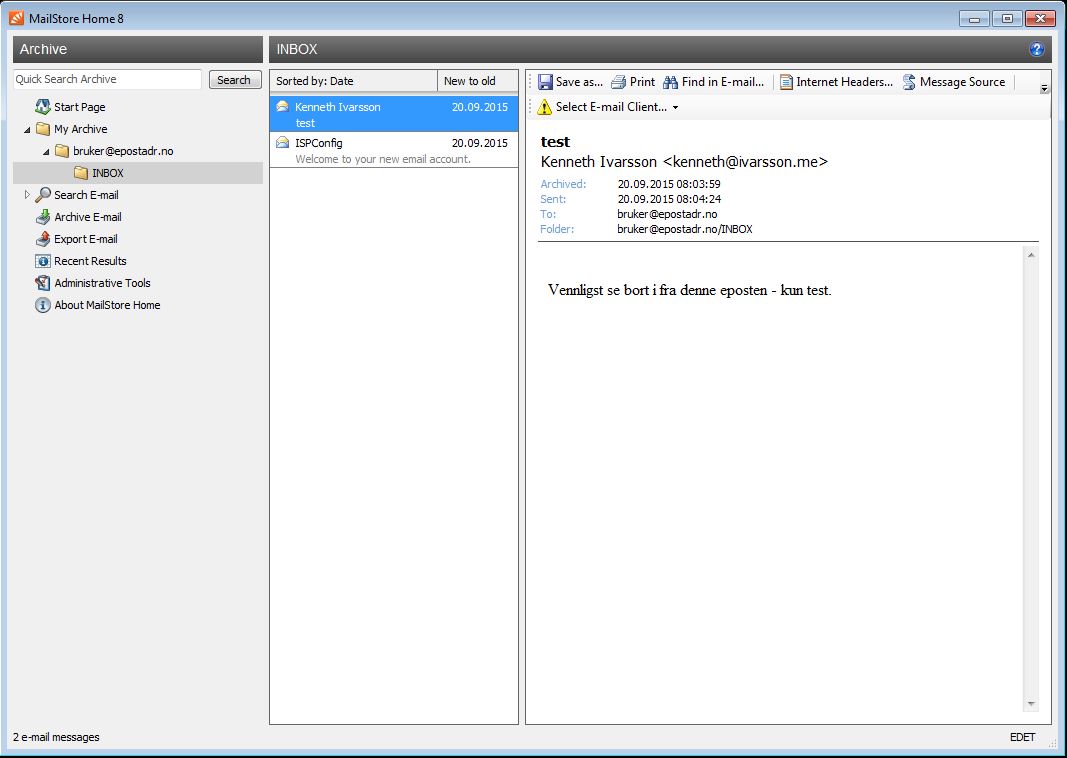Select bruker@epostadr.no tree label

123,151
